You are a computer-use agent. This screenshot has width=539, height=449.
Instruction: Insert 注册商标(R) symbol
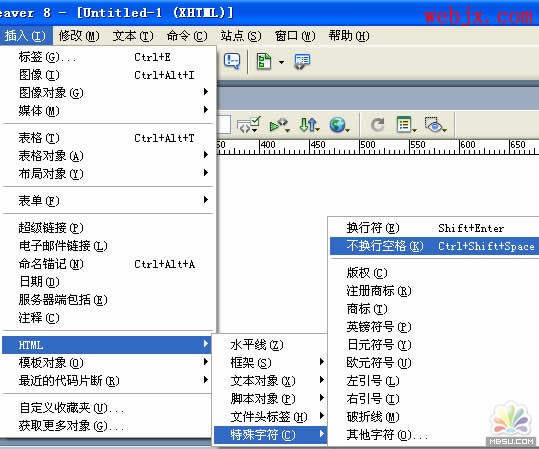click(434, 291)
